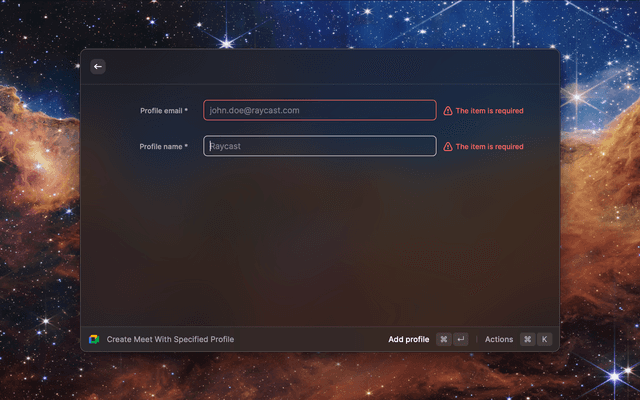Open the Actions menu

click(499, 339)
